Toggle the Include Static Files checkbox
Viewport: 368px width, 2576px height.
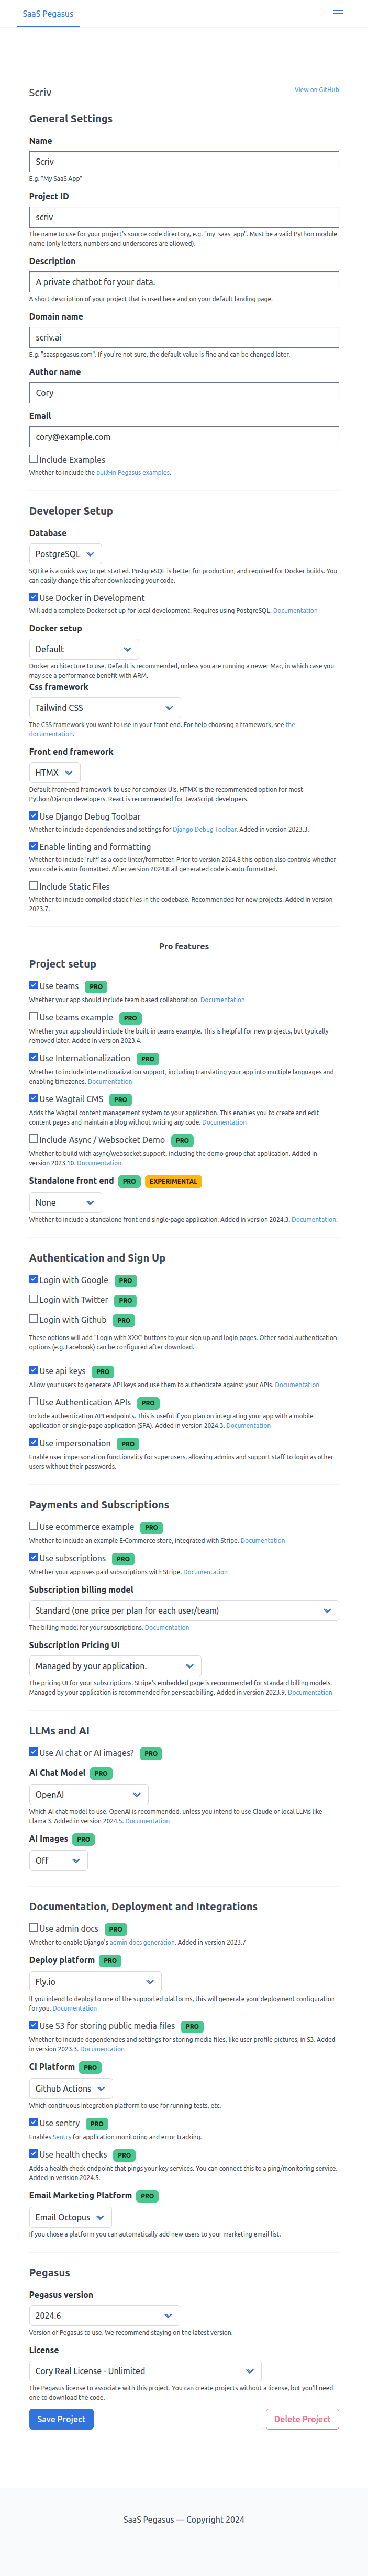click(34, 885)
